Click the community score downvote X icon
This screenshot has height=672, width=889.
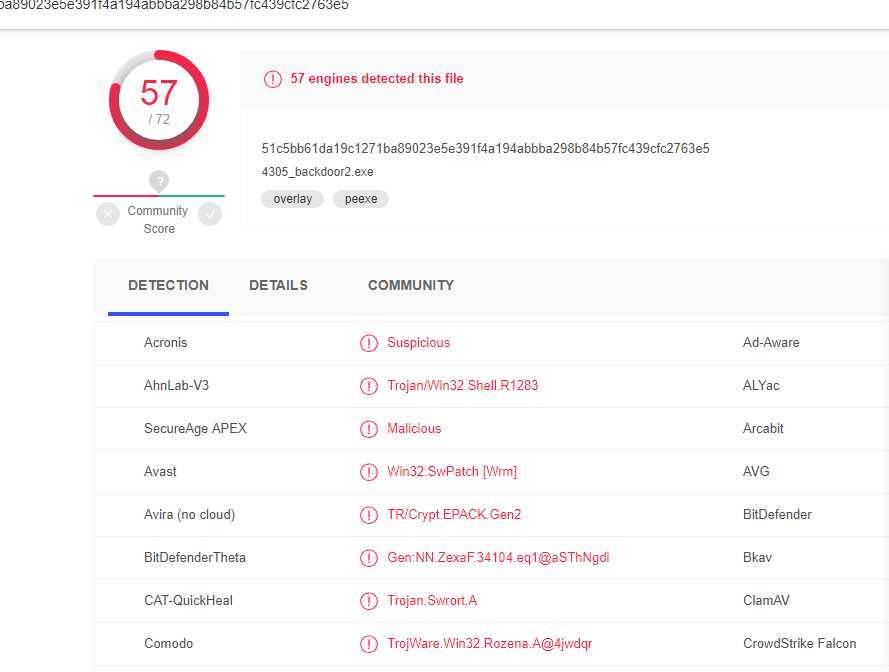point(108,214)
